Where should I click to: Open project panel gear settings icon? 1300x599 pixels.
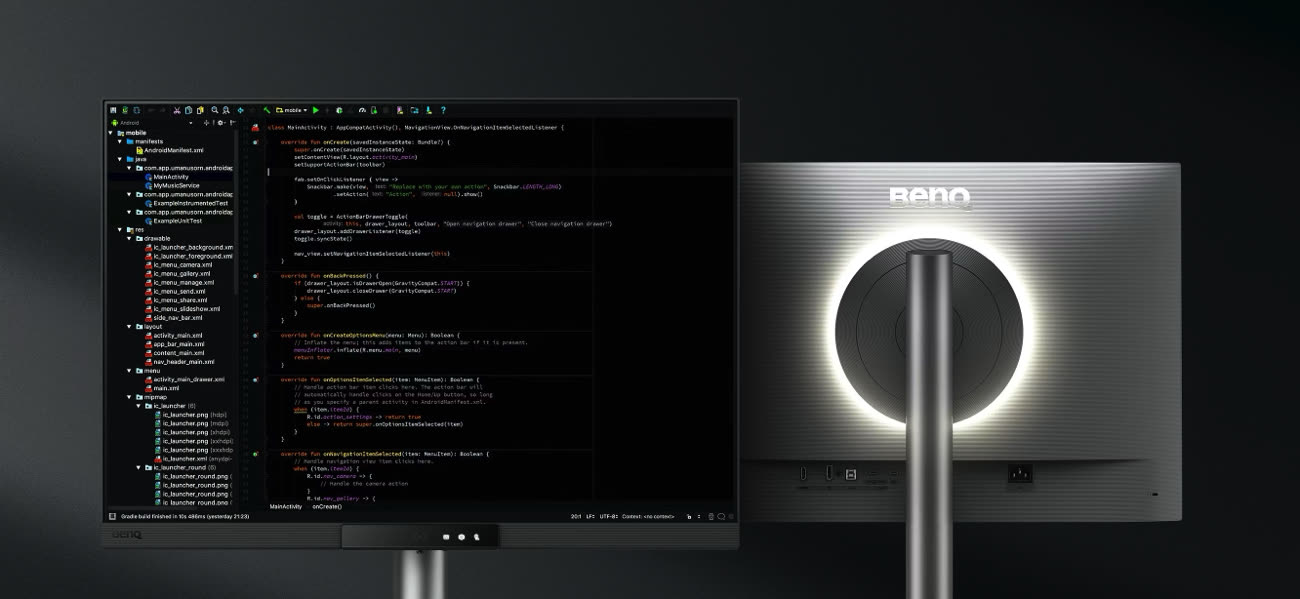[x=220, y=122]
